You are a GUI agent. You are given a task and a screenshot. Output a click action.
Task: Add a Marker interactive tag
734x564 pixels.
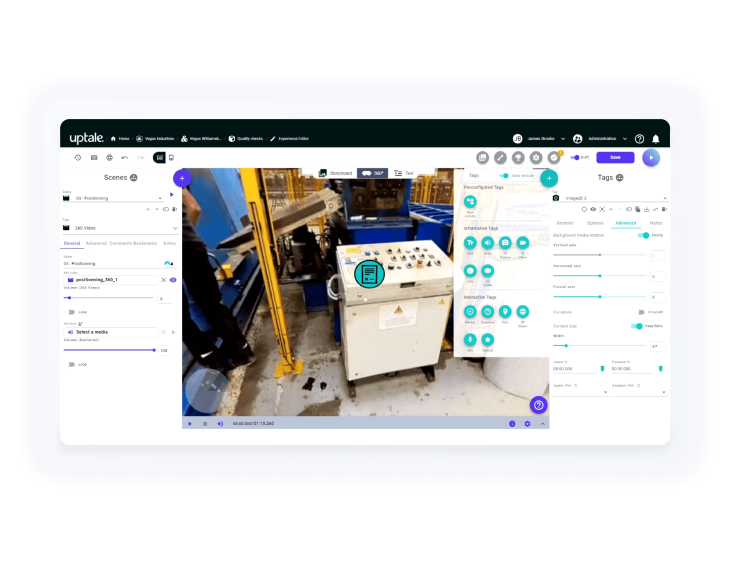point(470,312)
